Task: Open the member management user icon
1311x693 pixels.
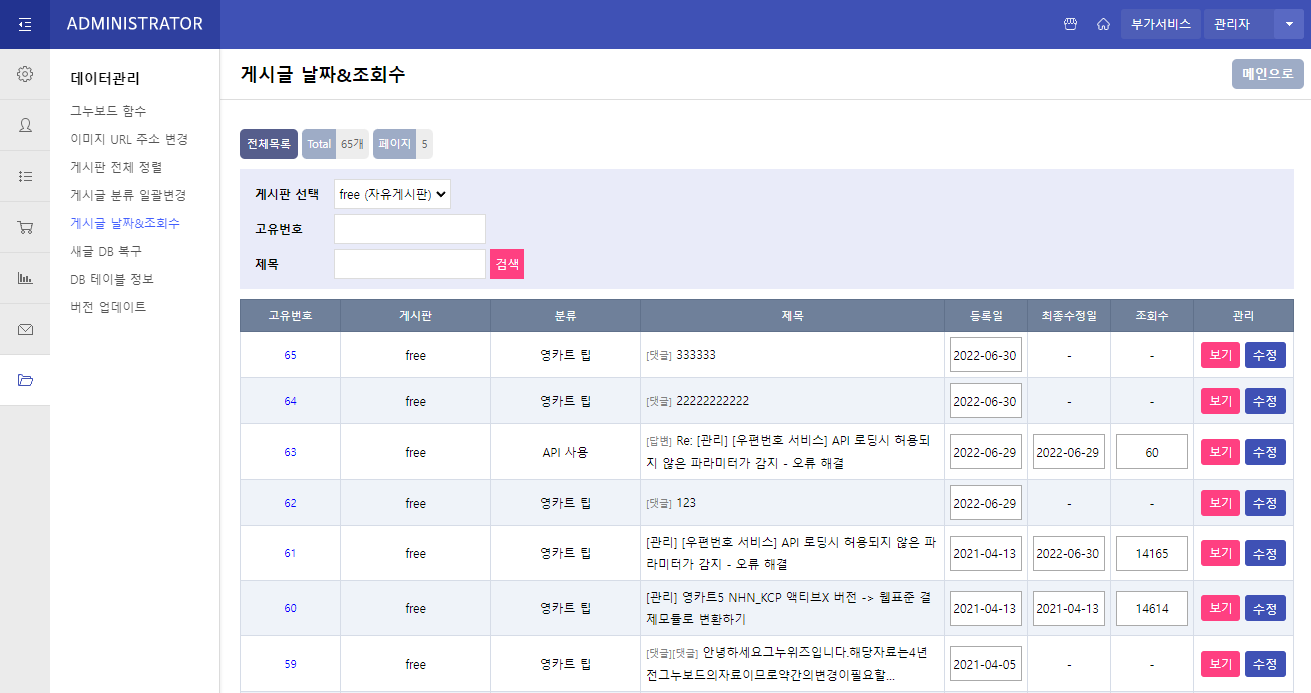Action: point(25,125)
